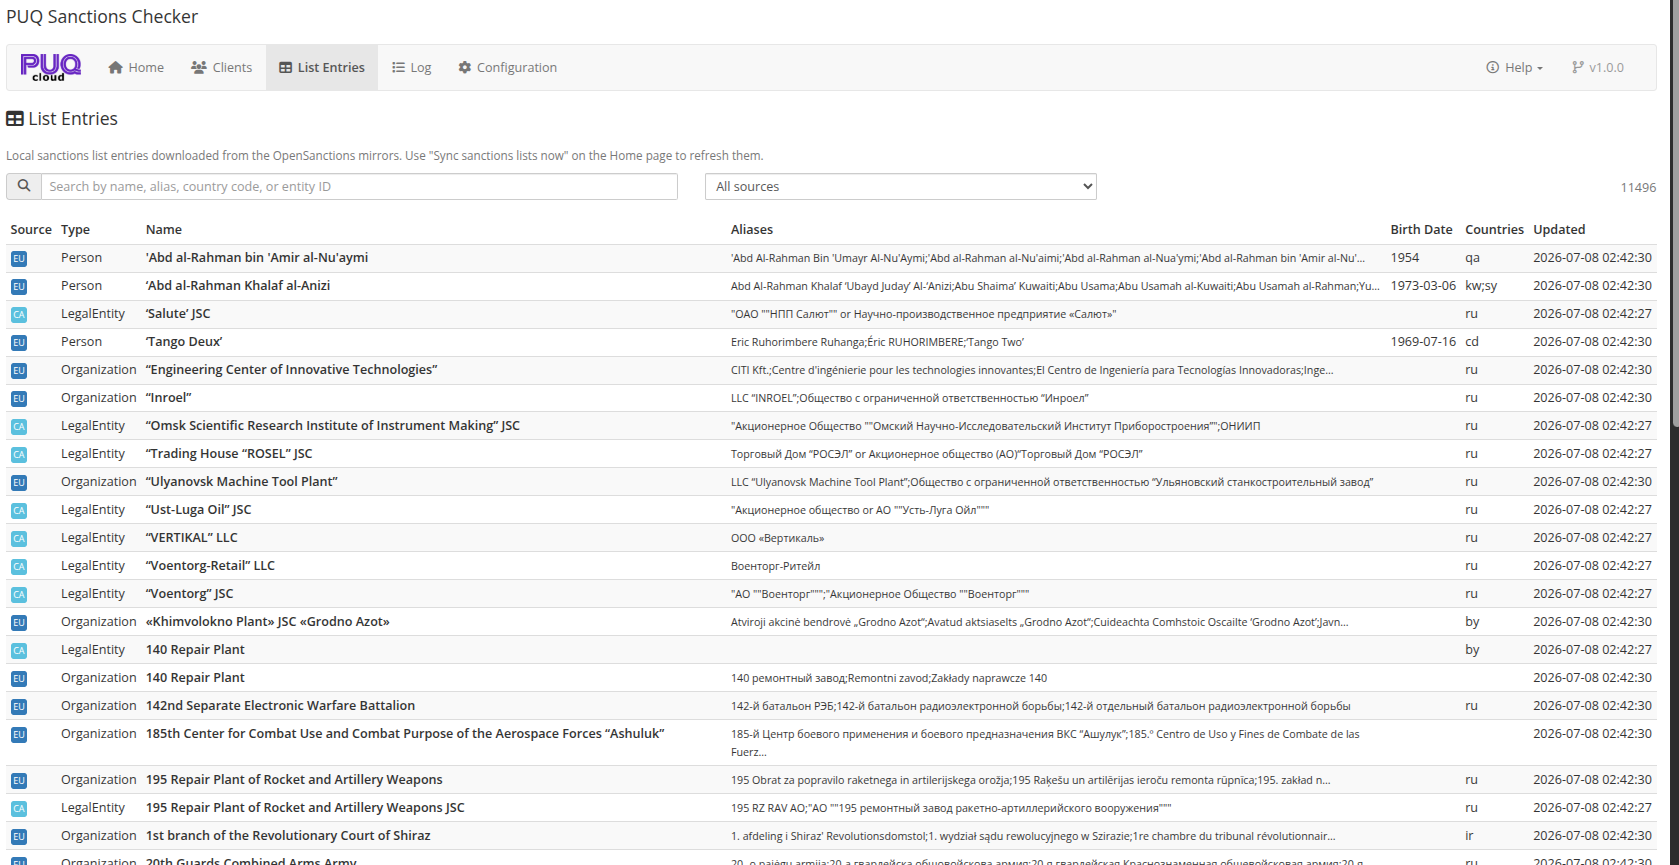Click the birth date 1969-07-16

point(1423,341)
